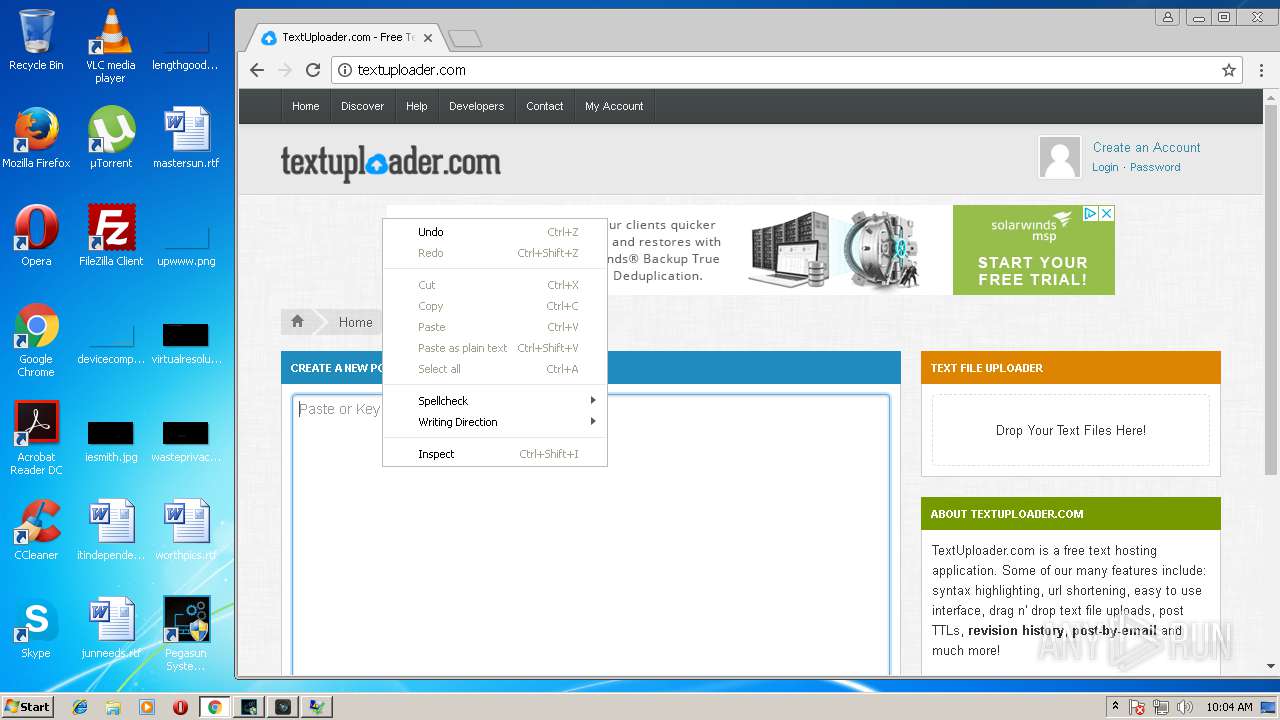Open the lengthgood desktop file
The image size is (1280, 720).
pos(186,52)
